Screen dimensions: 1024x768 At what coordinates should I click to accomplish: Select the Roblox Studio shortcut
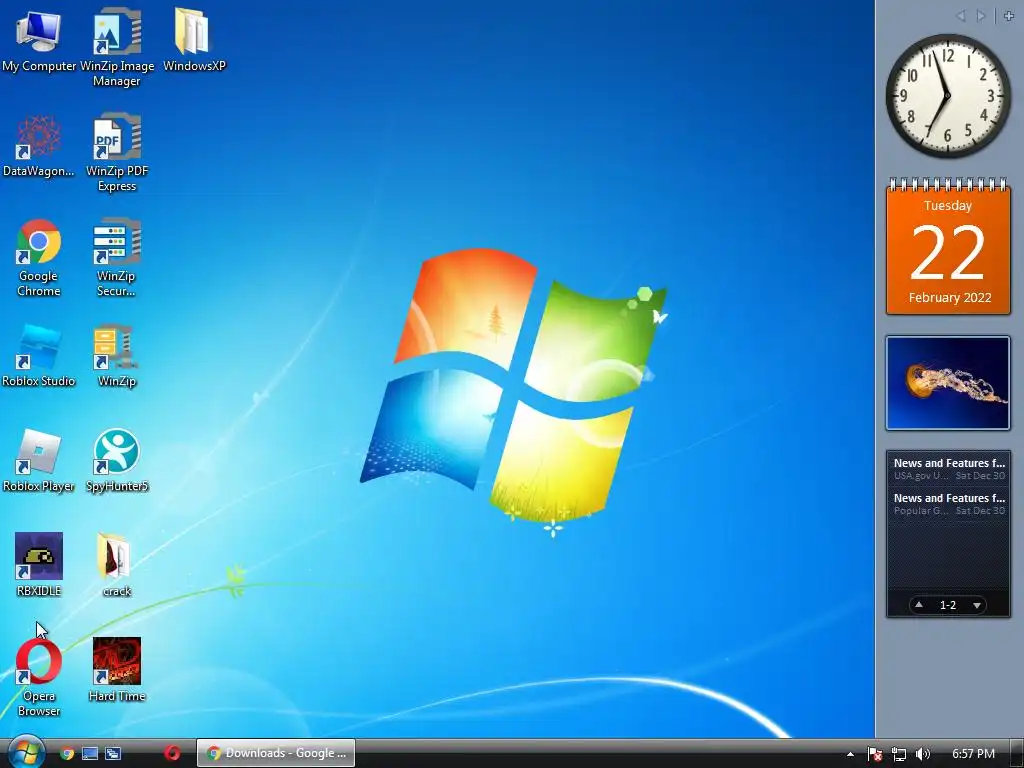pos(39,356)
